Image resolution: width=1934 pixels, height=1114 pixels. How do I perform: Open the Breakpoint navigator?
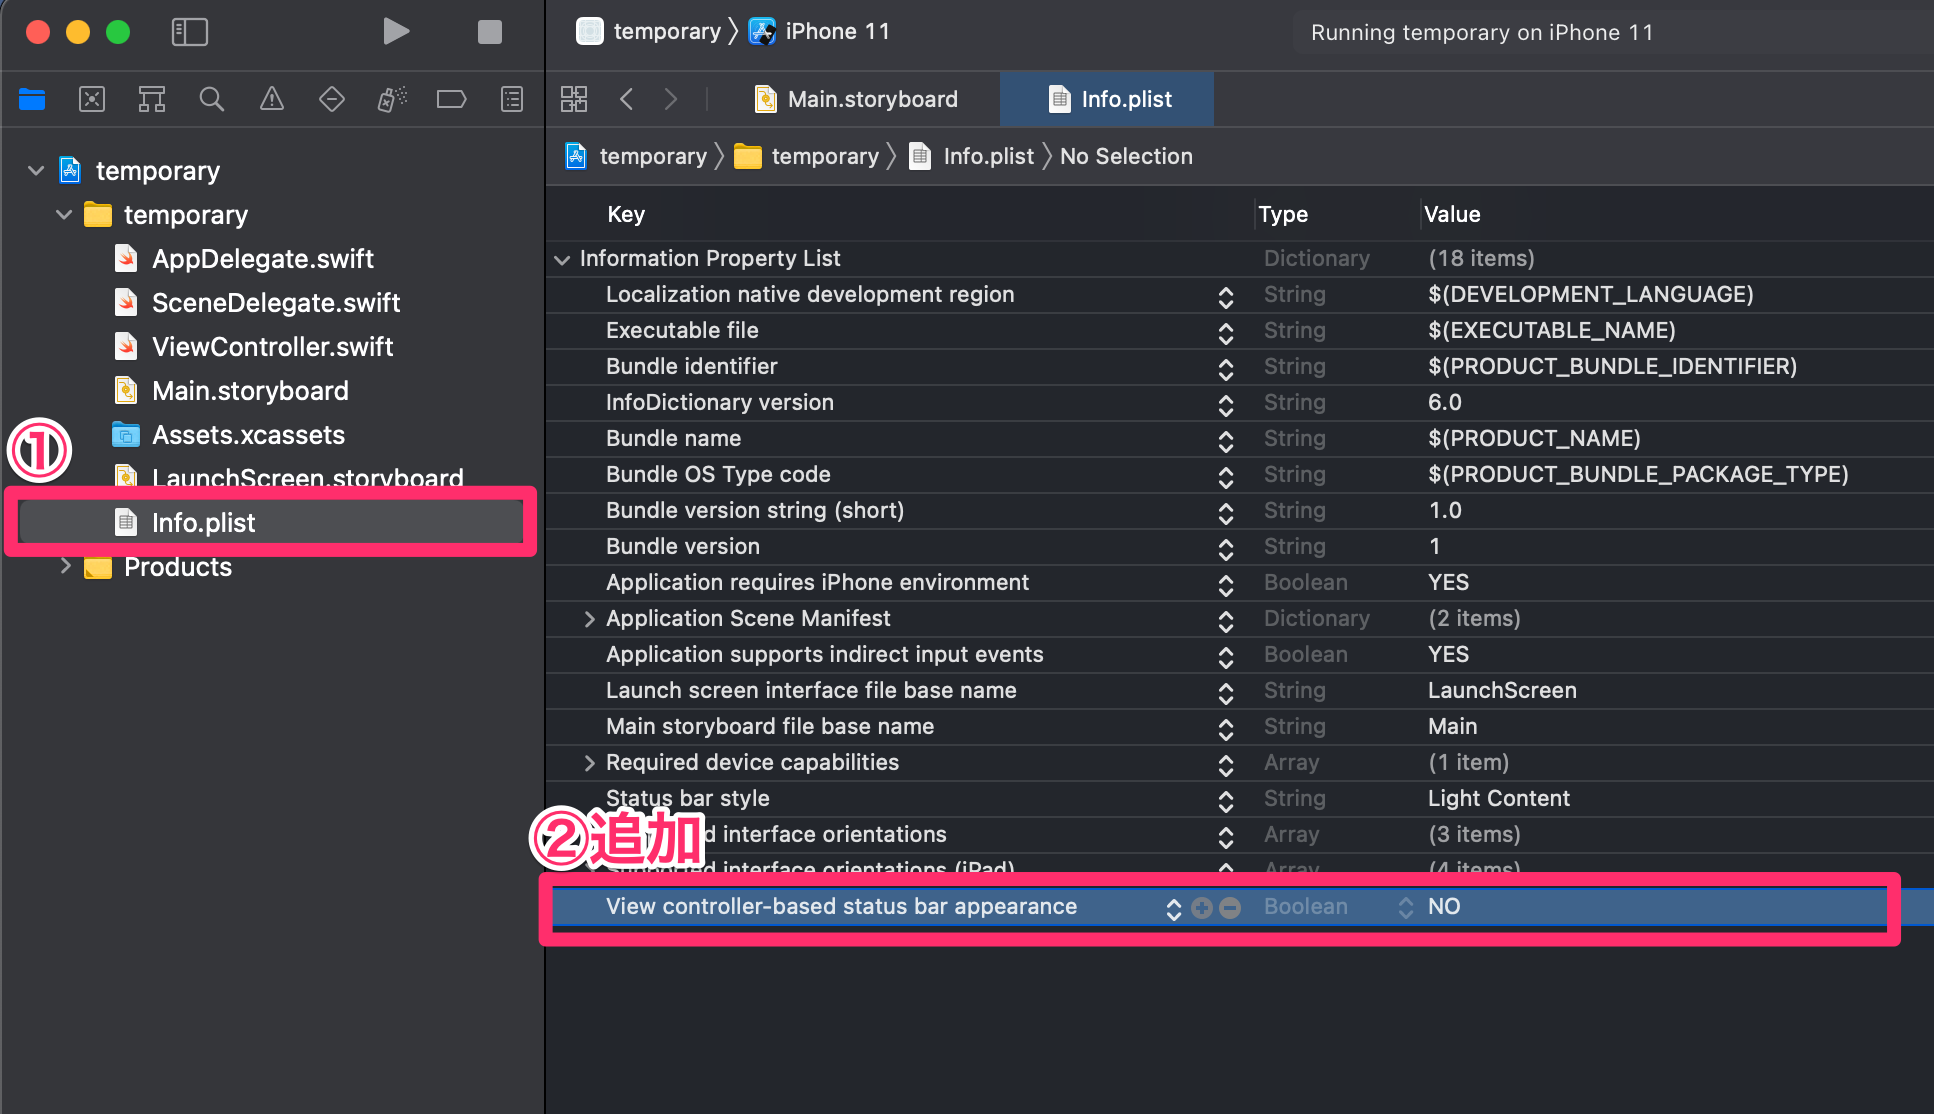(451, 99)
